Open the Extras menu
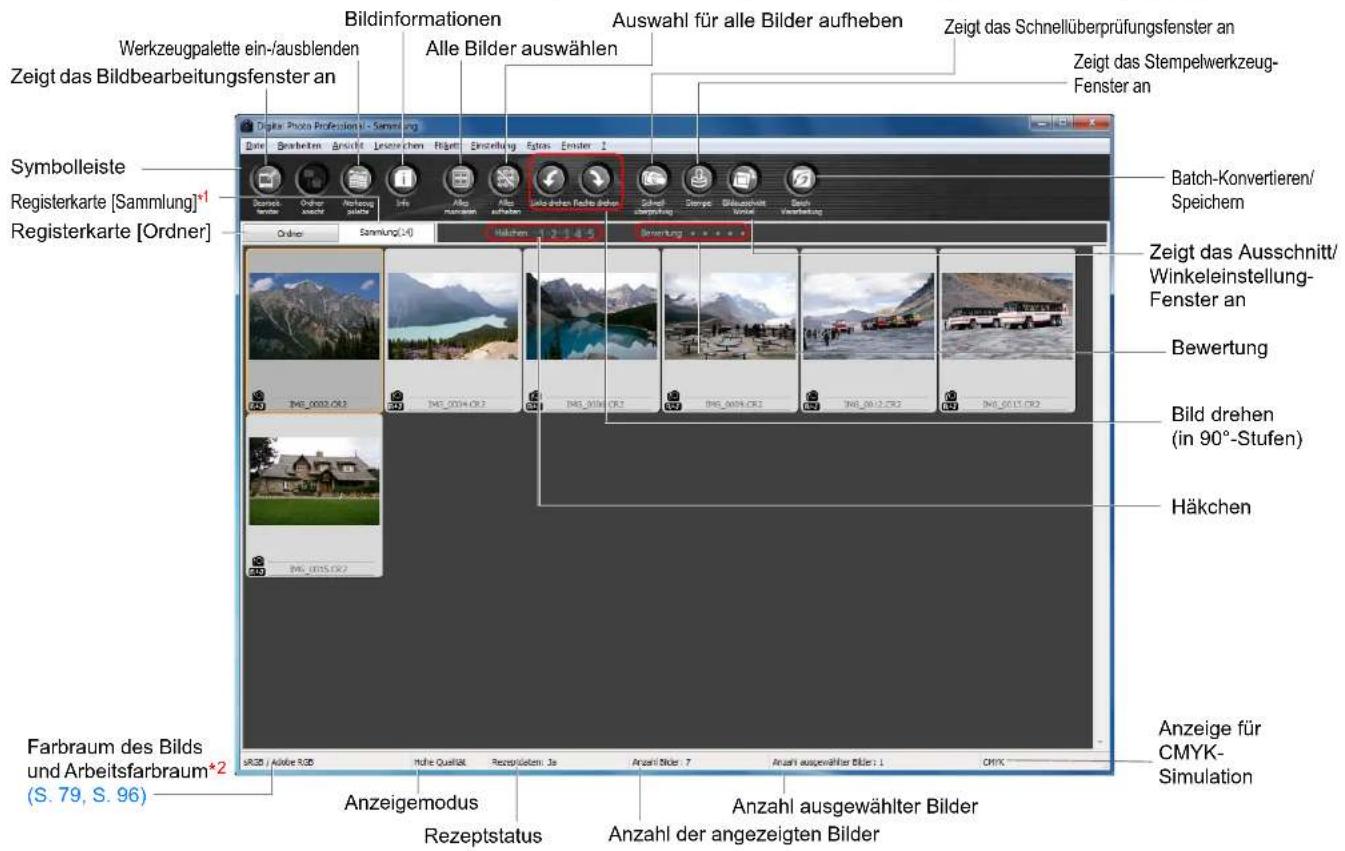The width and height of the screenshot is (1345, 851). tap(538, 145)
